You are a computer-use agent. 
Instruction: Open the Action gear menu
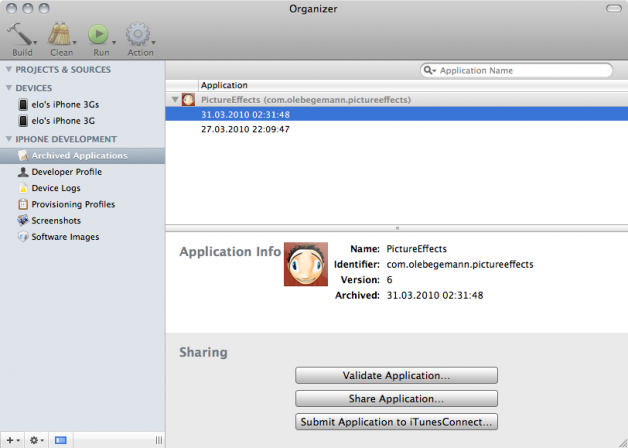coord(139,33)
